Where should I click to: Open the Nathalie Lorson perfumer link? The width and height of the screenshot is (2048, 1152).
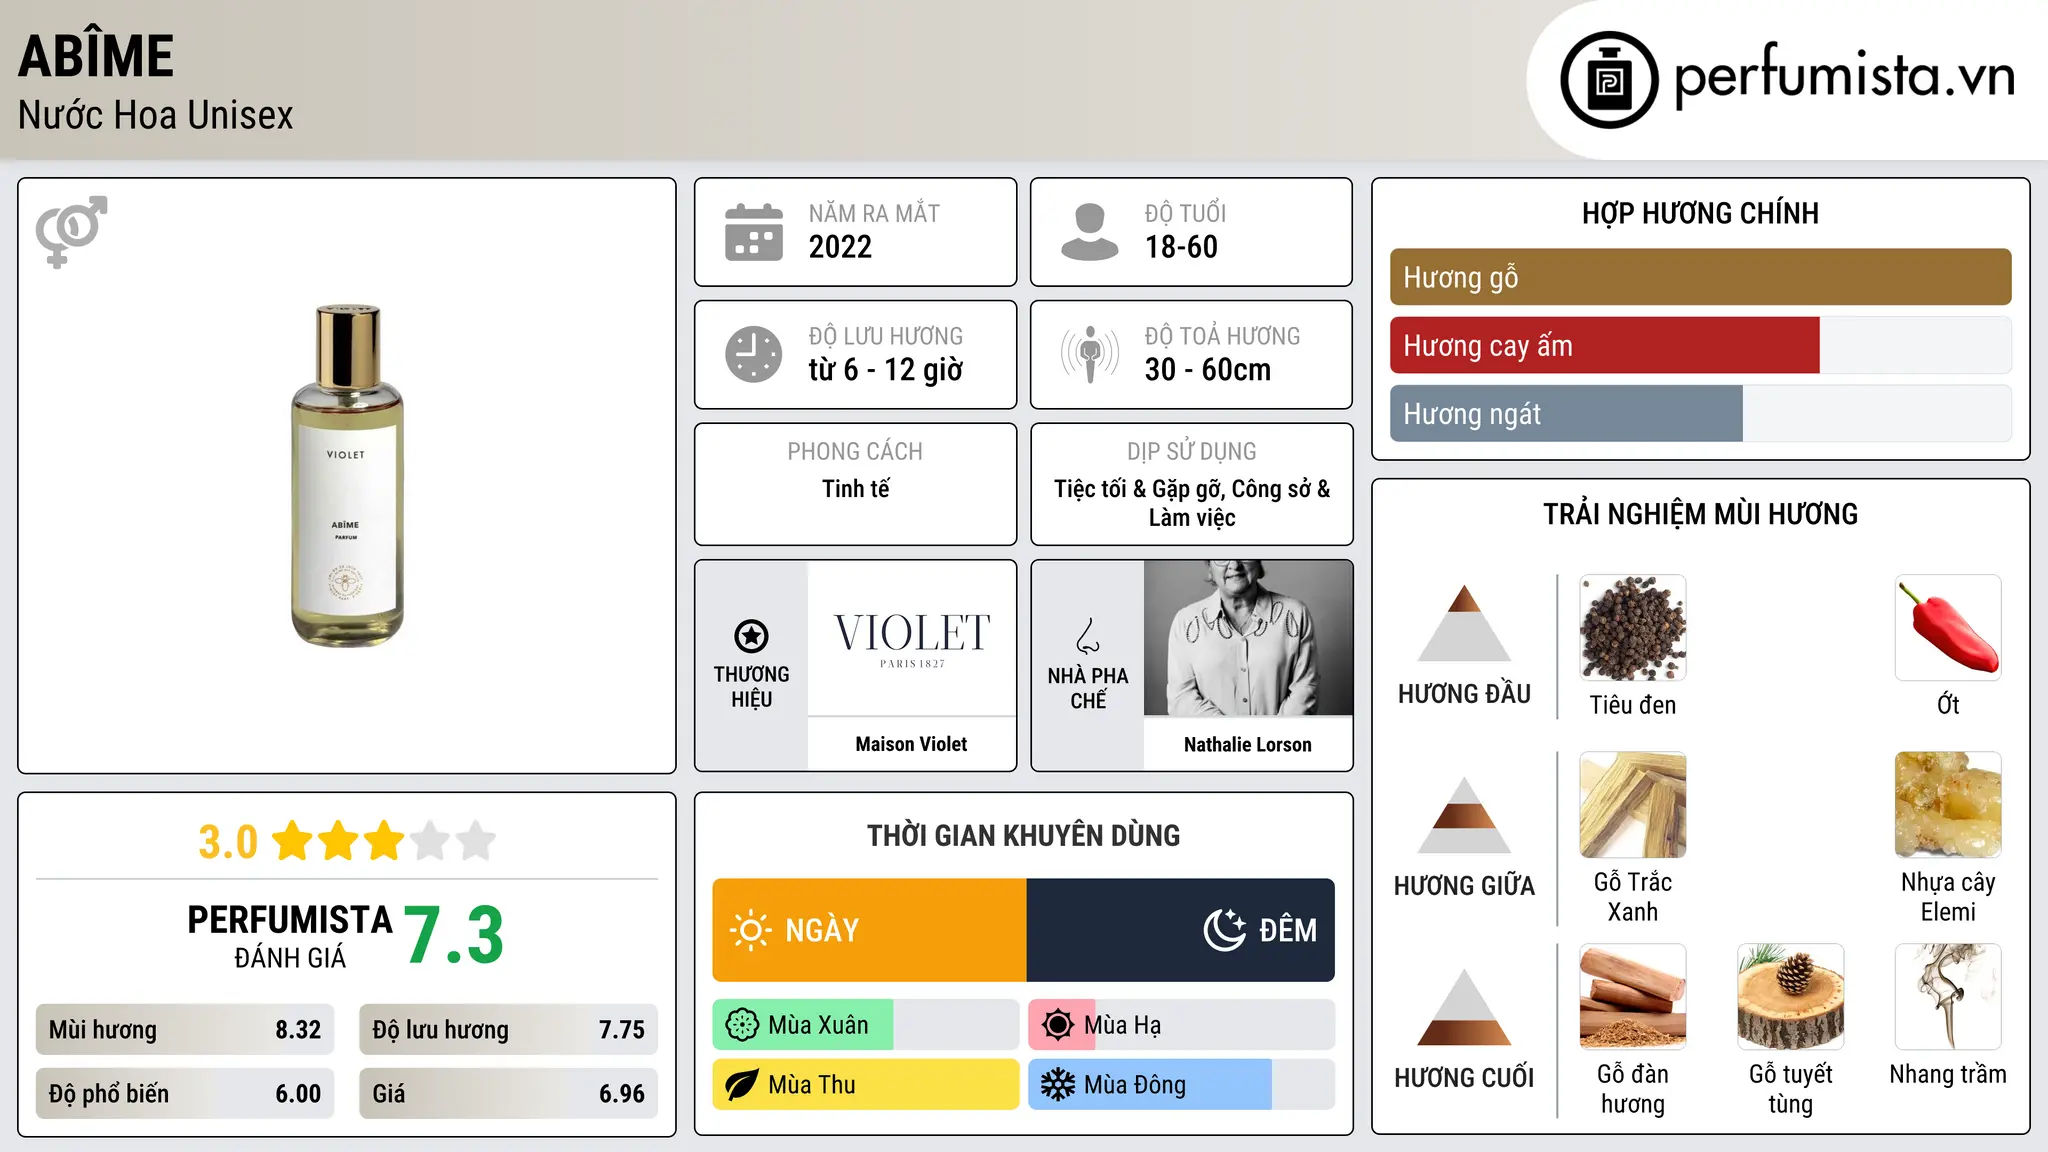[1248, 744]
